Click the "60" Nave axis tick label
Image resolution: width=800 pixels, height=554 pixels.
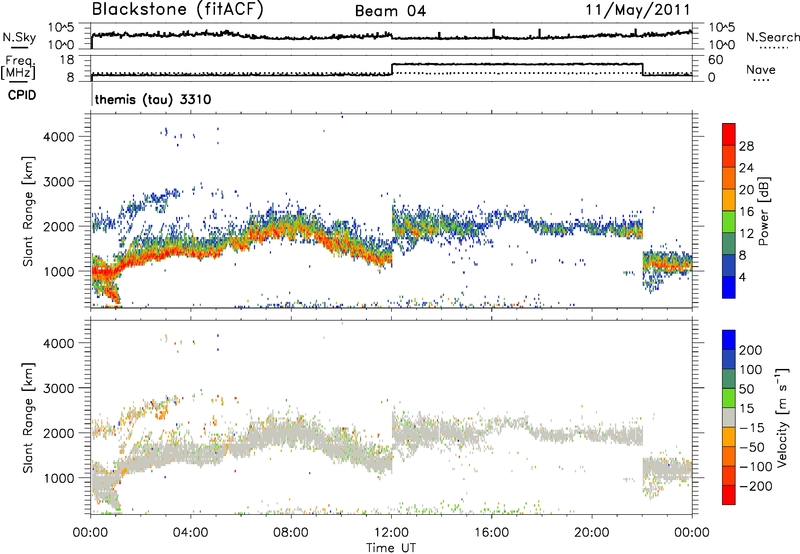coord(715,60)
